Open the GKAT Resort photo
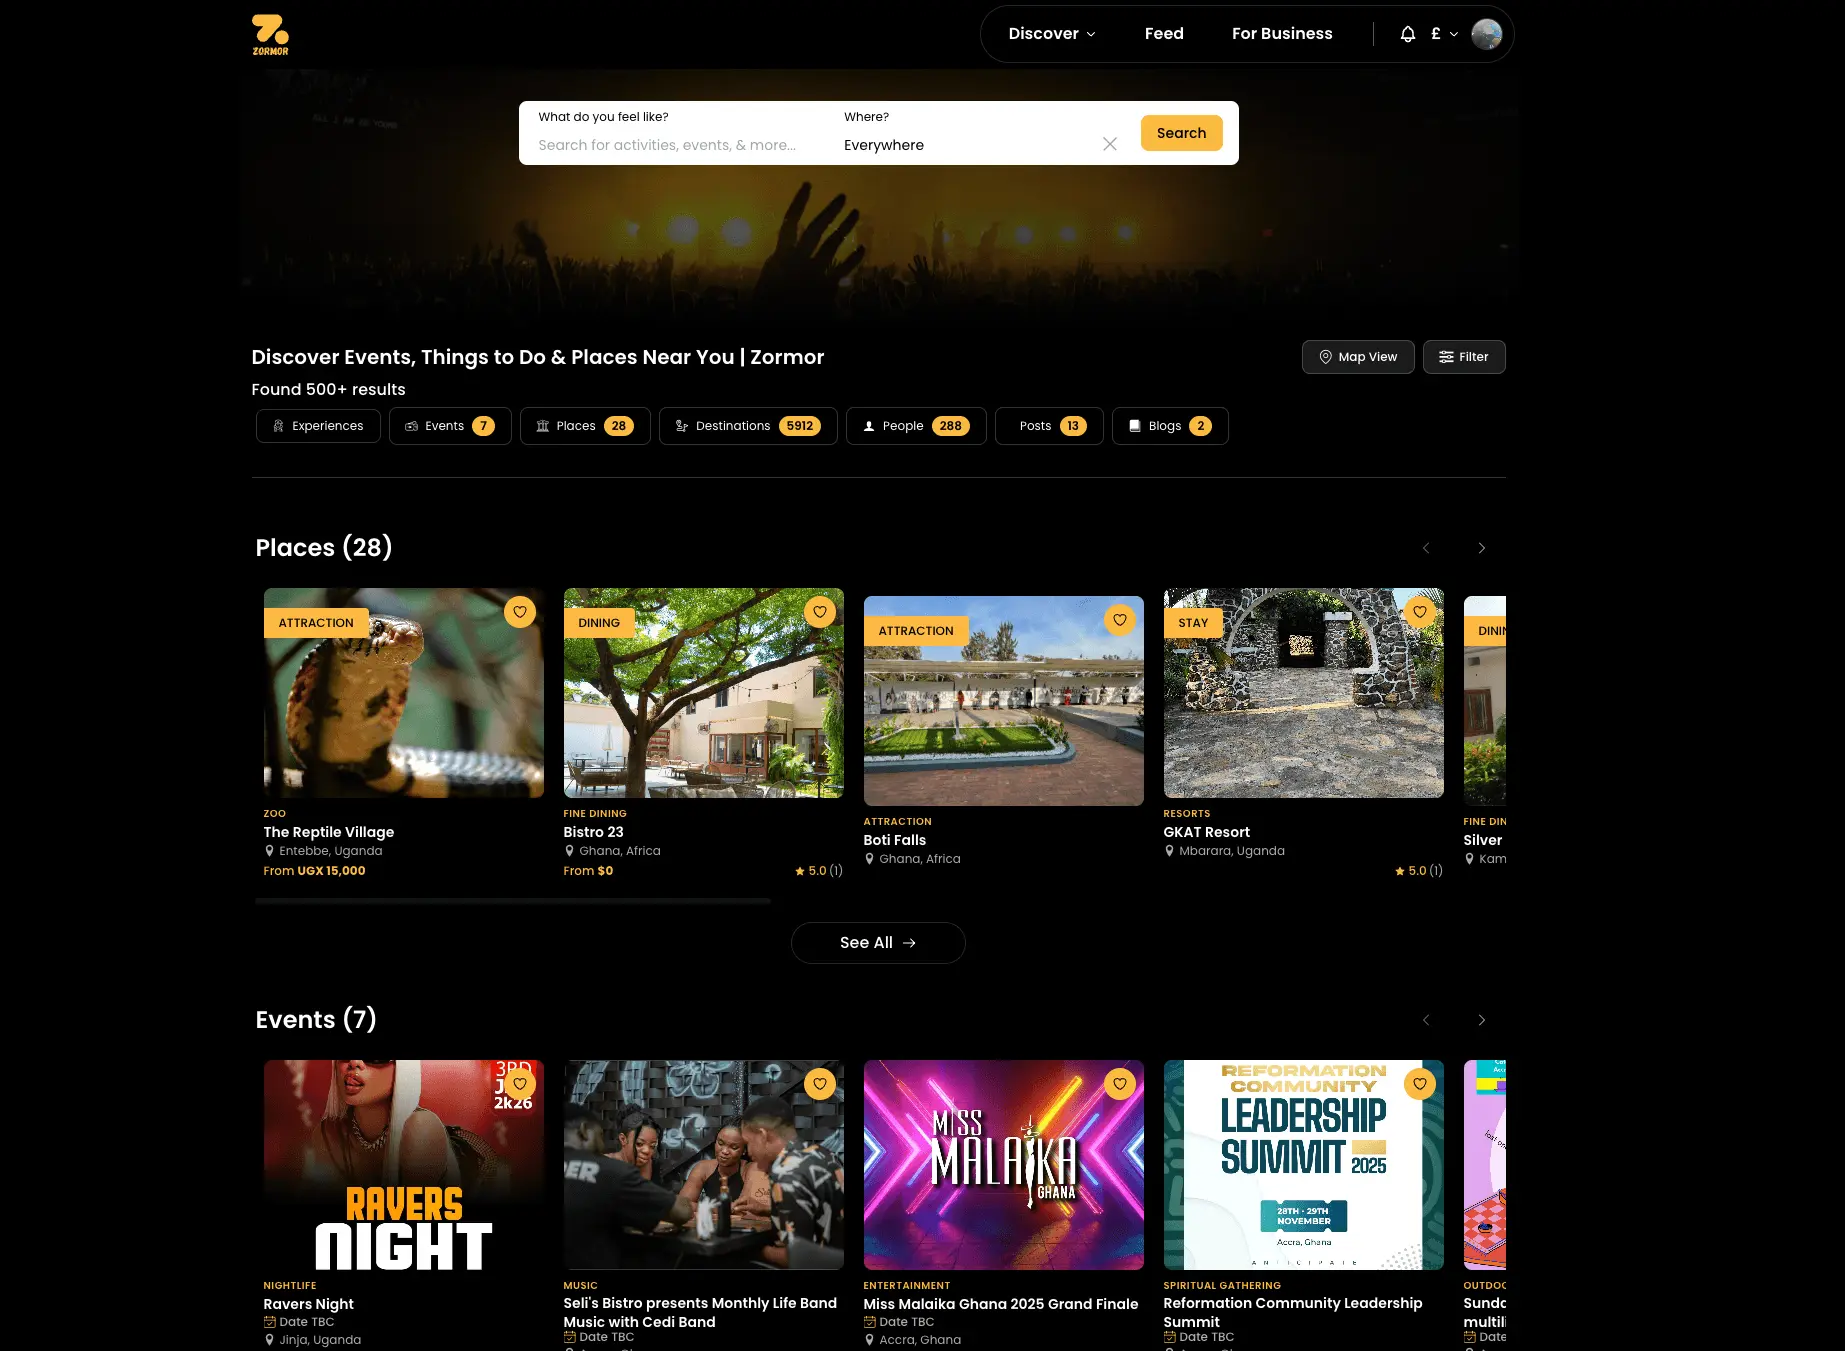Screen dimensions: 1845x1351 1304,693
